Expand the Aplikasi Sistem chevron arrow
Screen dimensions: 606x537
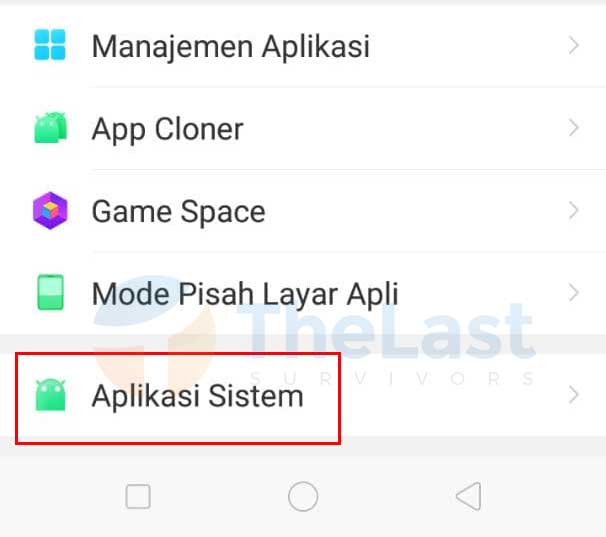[574, 395]
